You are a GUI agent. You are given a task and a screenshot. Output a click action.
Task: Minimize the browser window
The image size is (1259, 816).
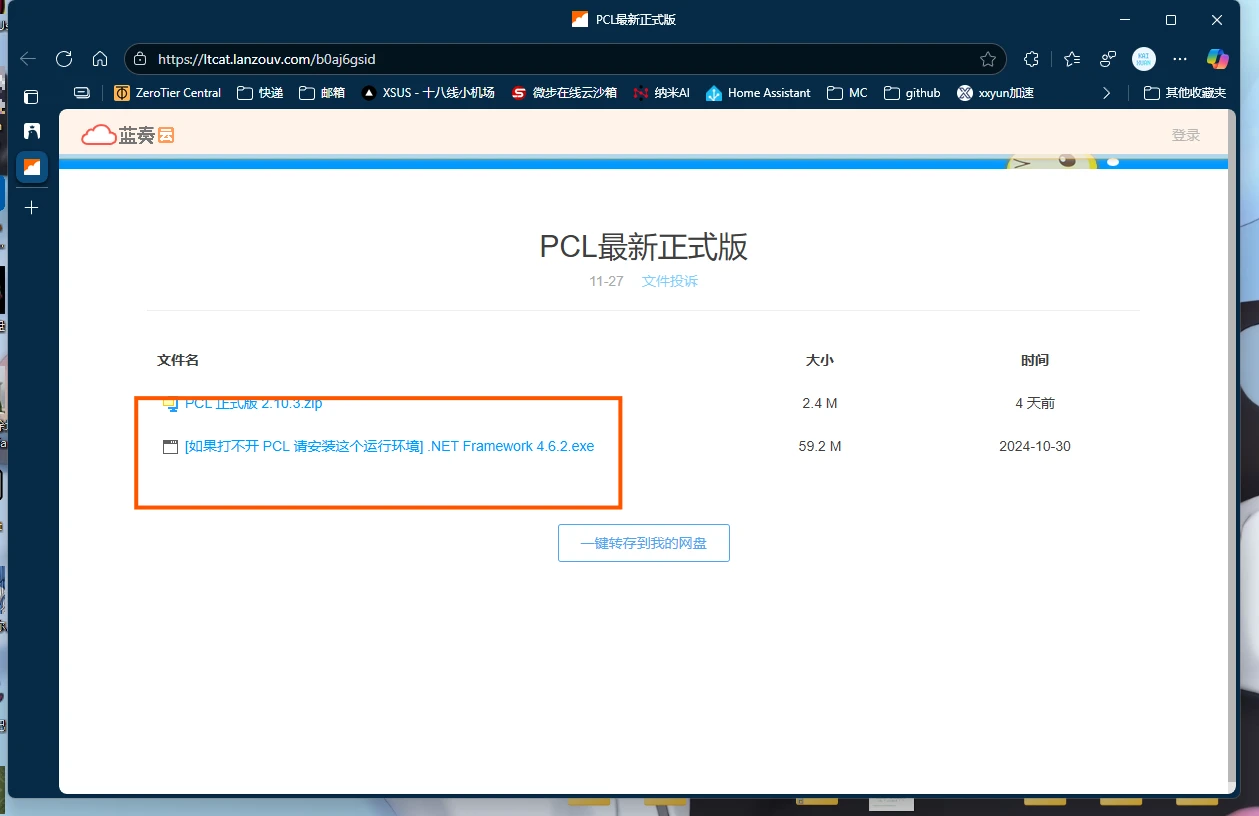point(1125,20)
